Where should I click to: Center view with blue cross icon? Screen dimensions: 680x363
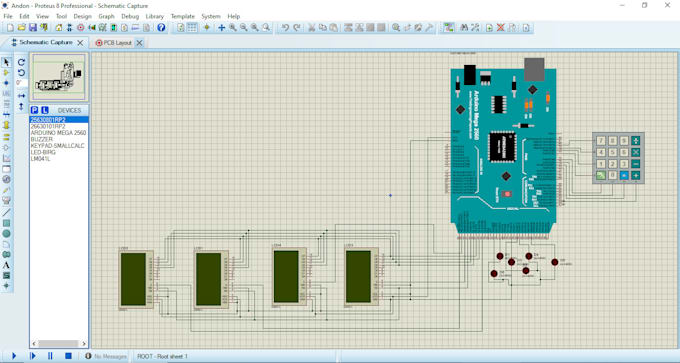pyautogui.click(x=221, y=28)
